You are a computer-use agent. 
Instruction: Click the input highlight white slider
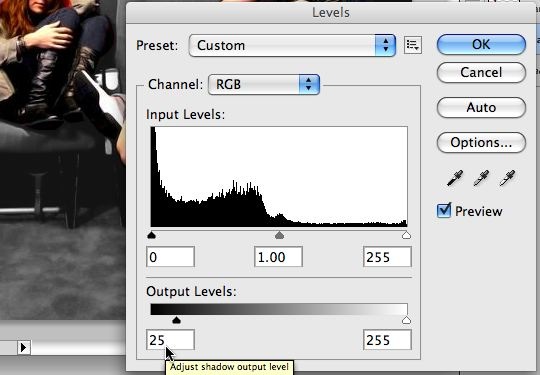406,235
